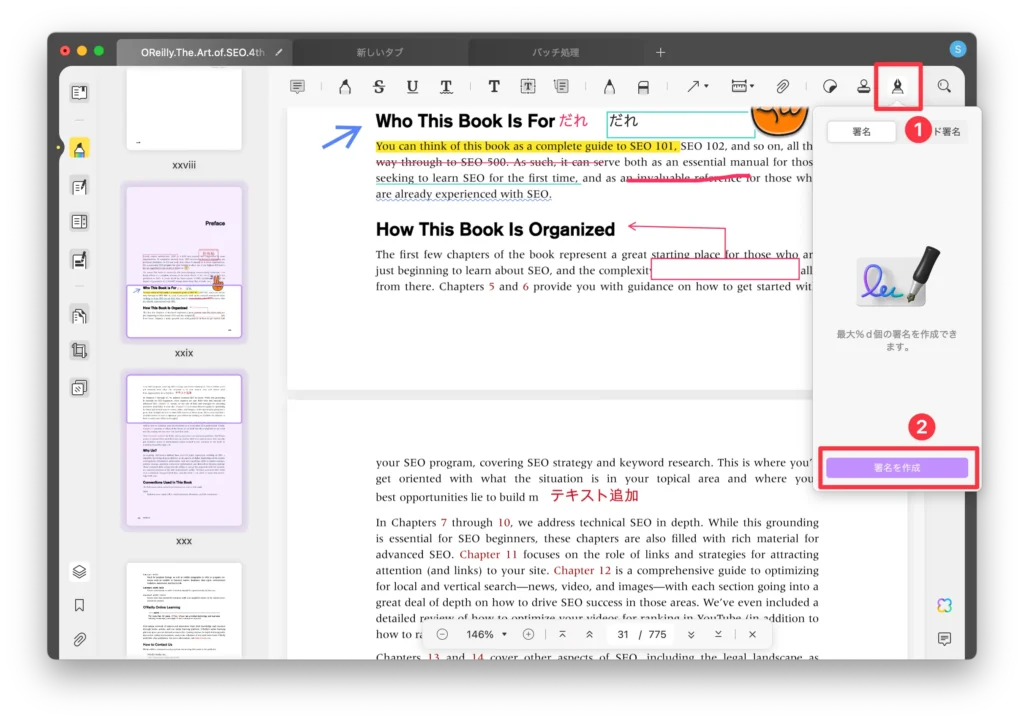Open the search magnifier icon

coord(943,87)
